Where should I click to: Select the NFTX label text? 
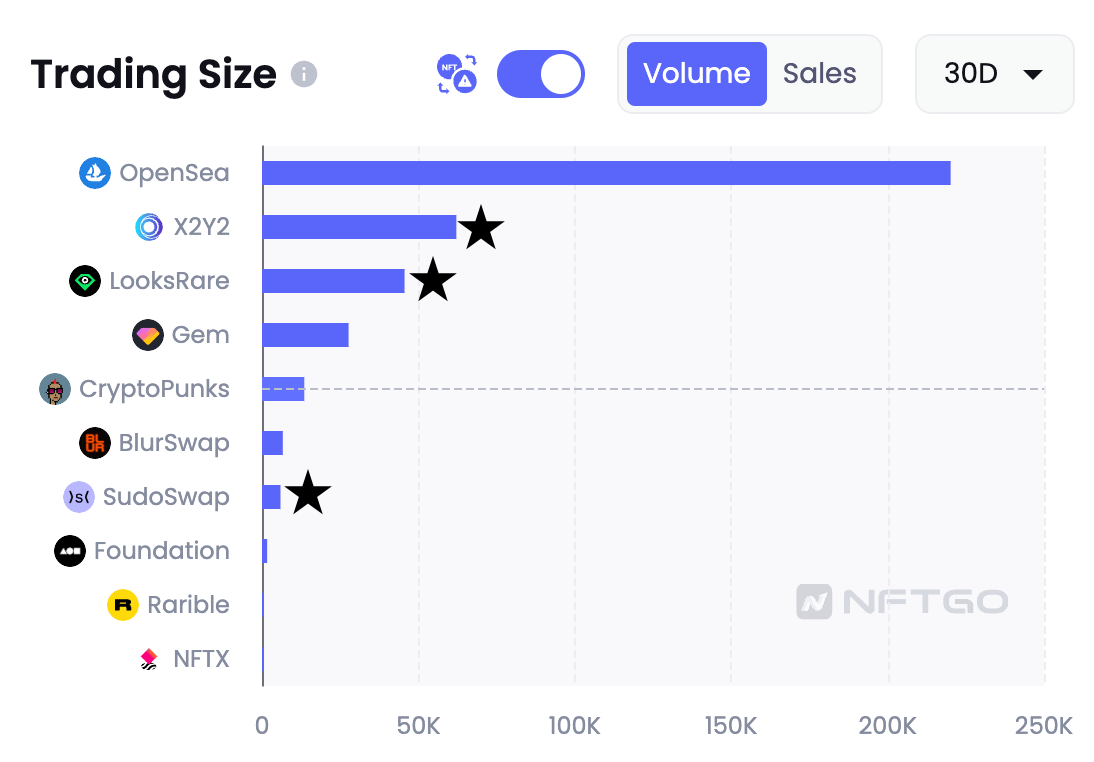[202, 659]
